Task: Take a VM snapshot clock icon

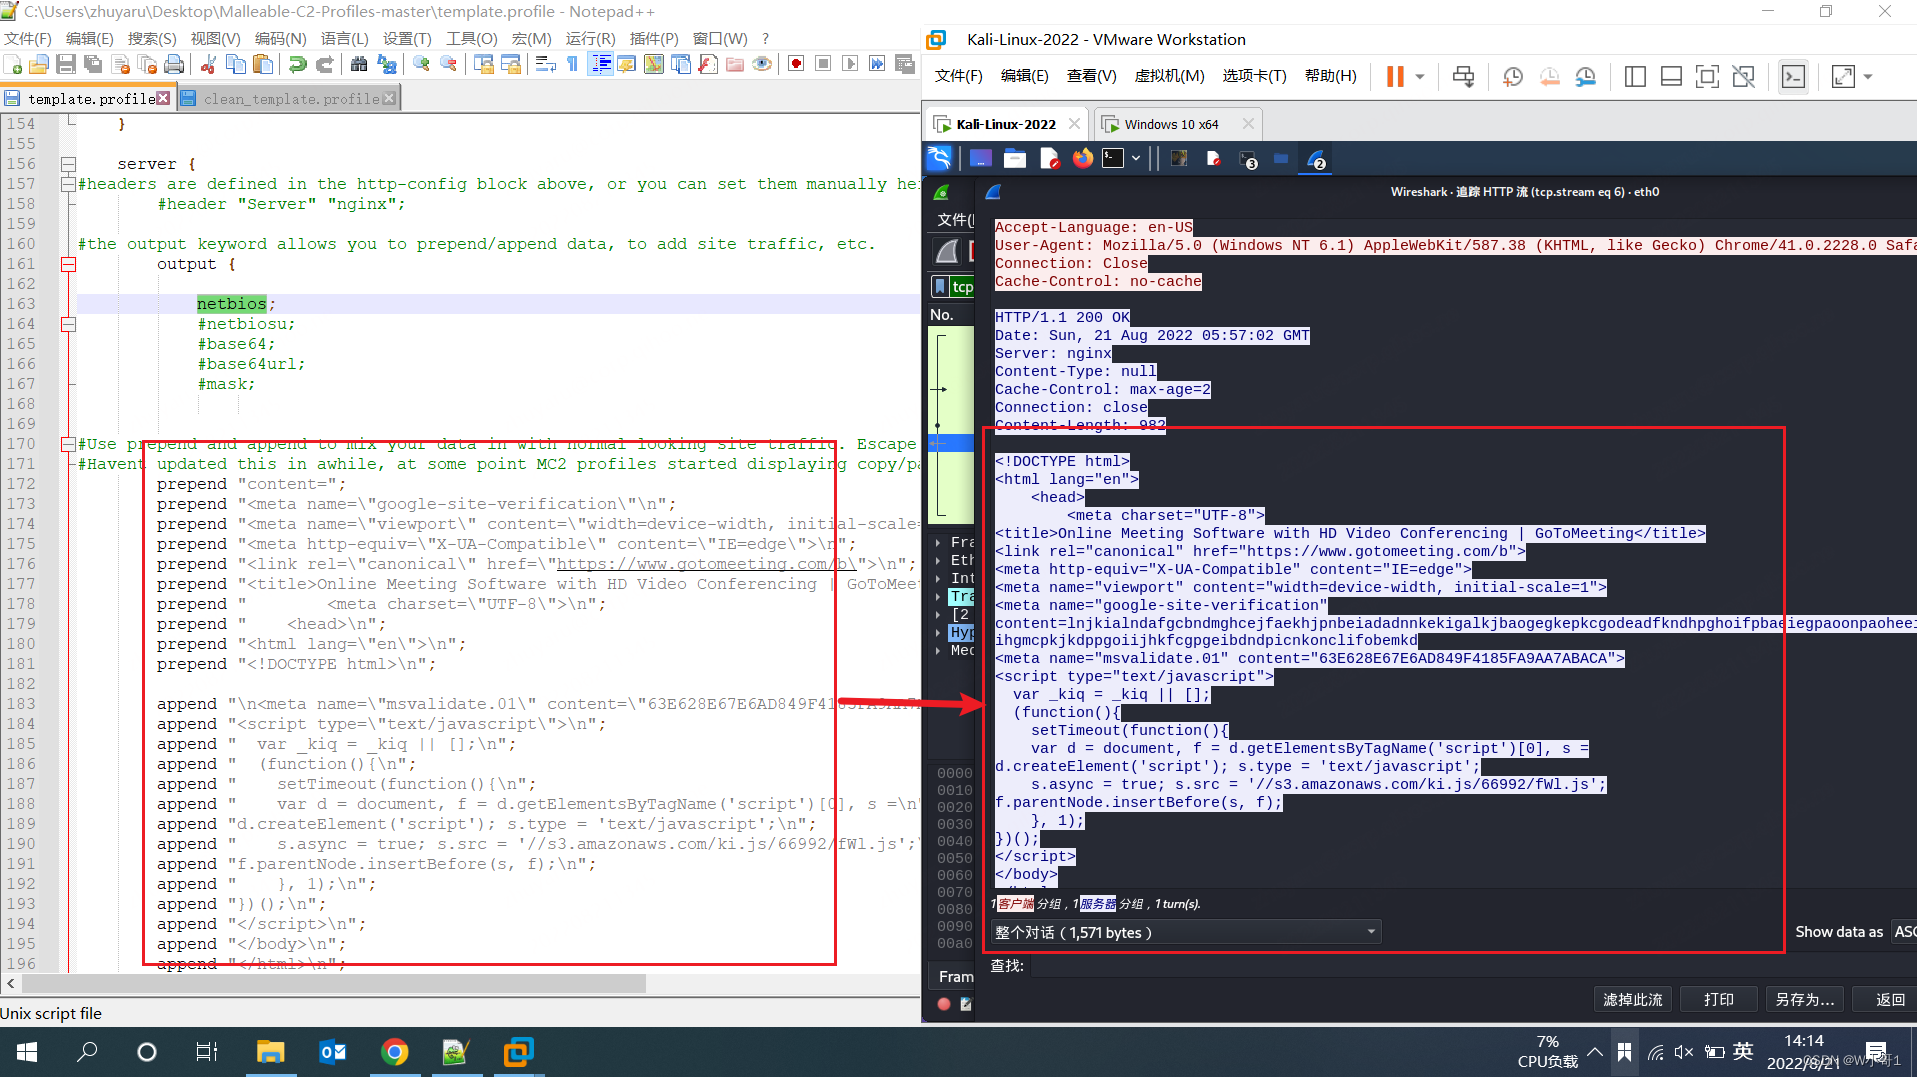Action: pos(1512,77)
